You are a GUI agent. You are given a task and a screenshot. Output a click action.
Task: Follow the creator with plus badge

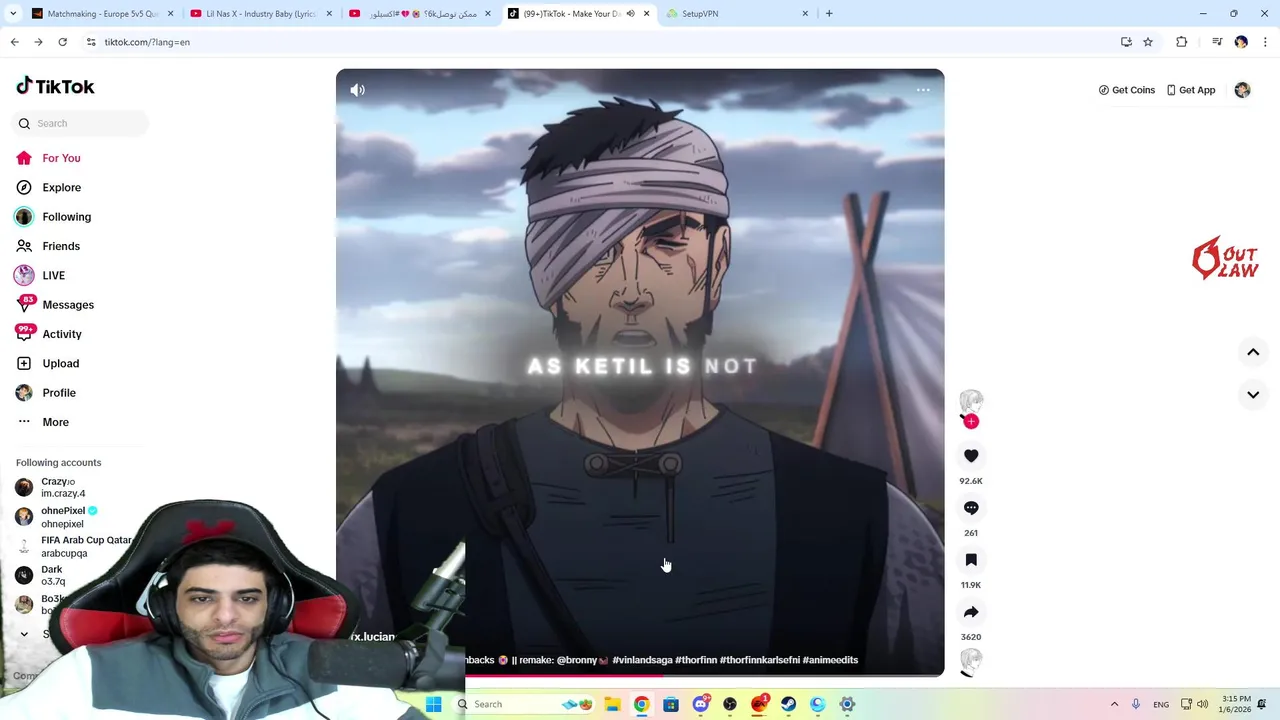(x=971, y=421)
